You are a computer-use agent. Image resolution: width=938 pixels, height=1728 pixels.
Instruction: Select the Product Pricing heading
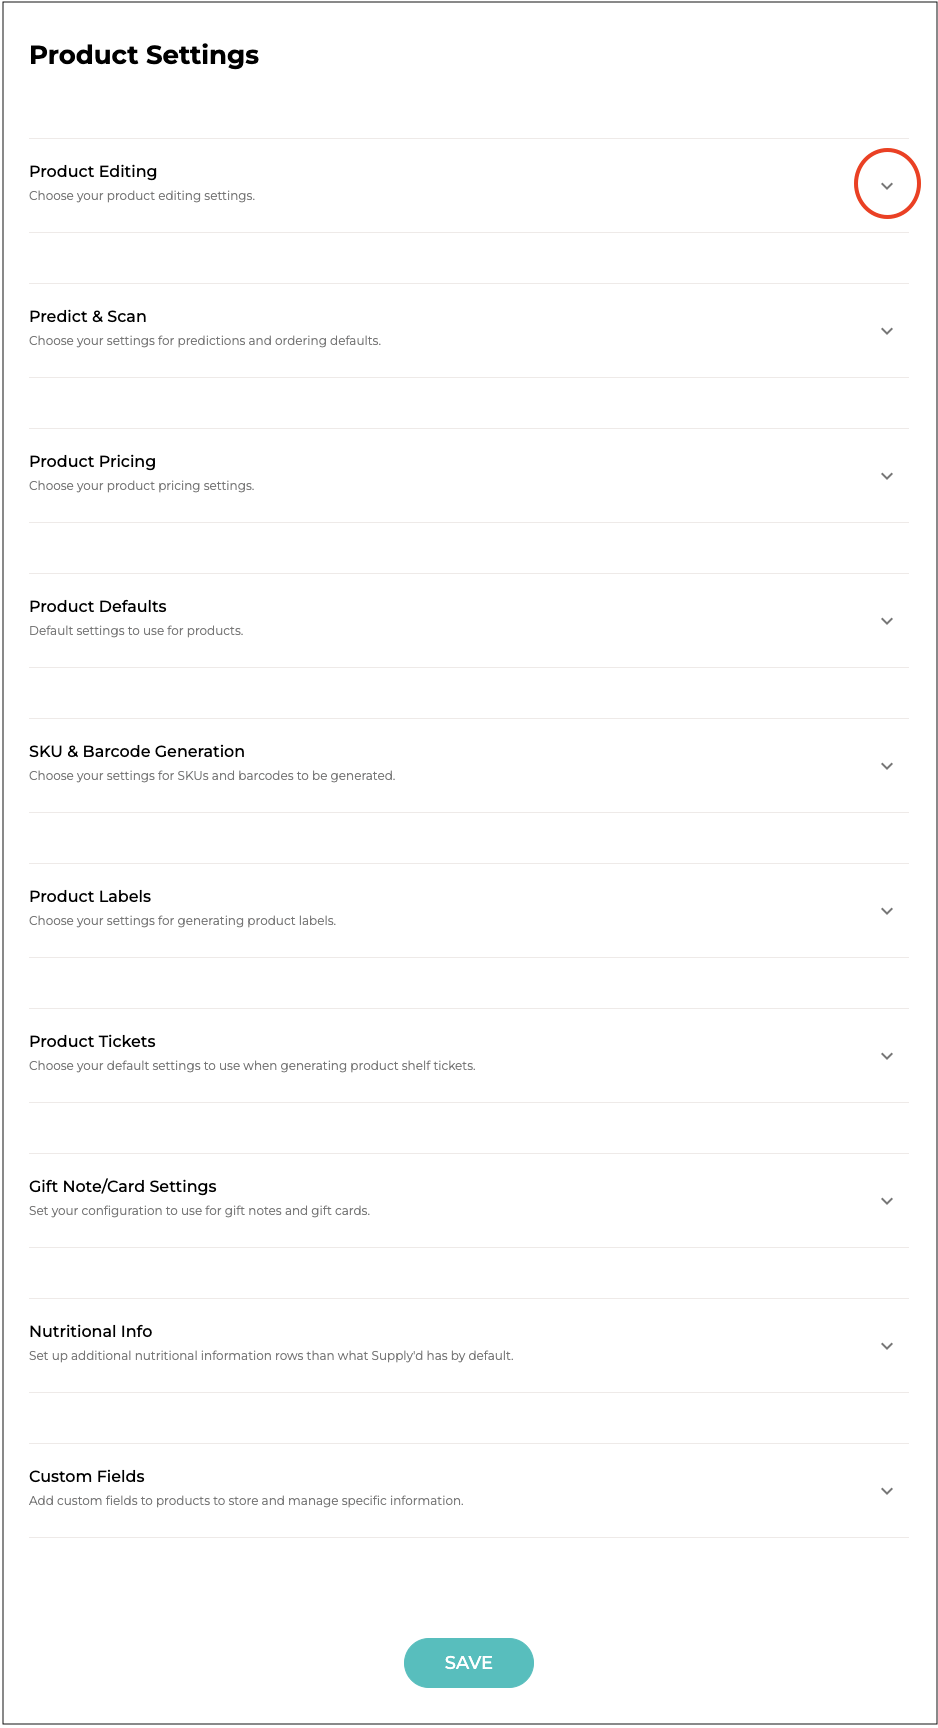[x=92, y=462]
